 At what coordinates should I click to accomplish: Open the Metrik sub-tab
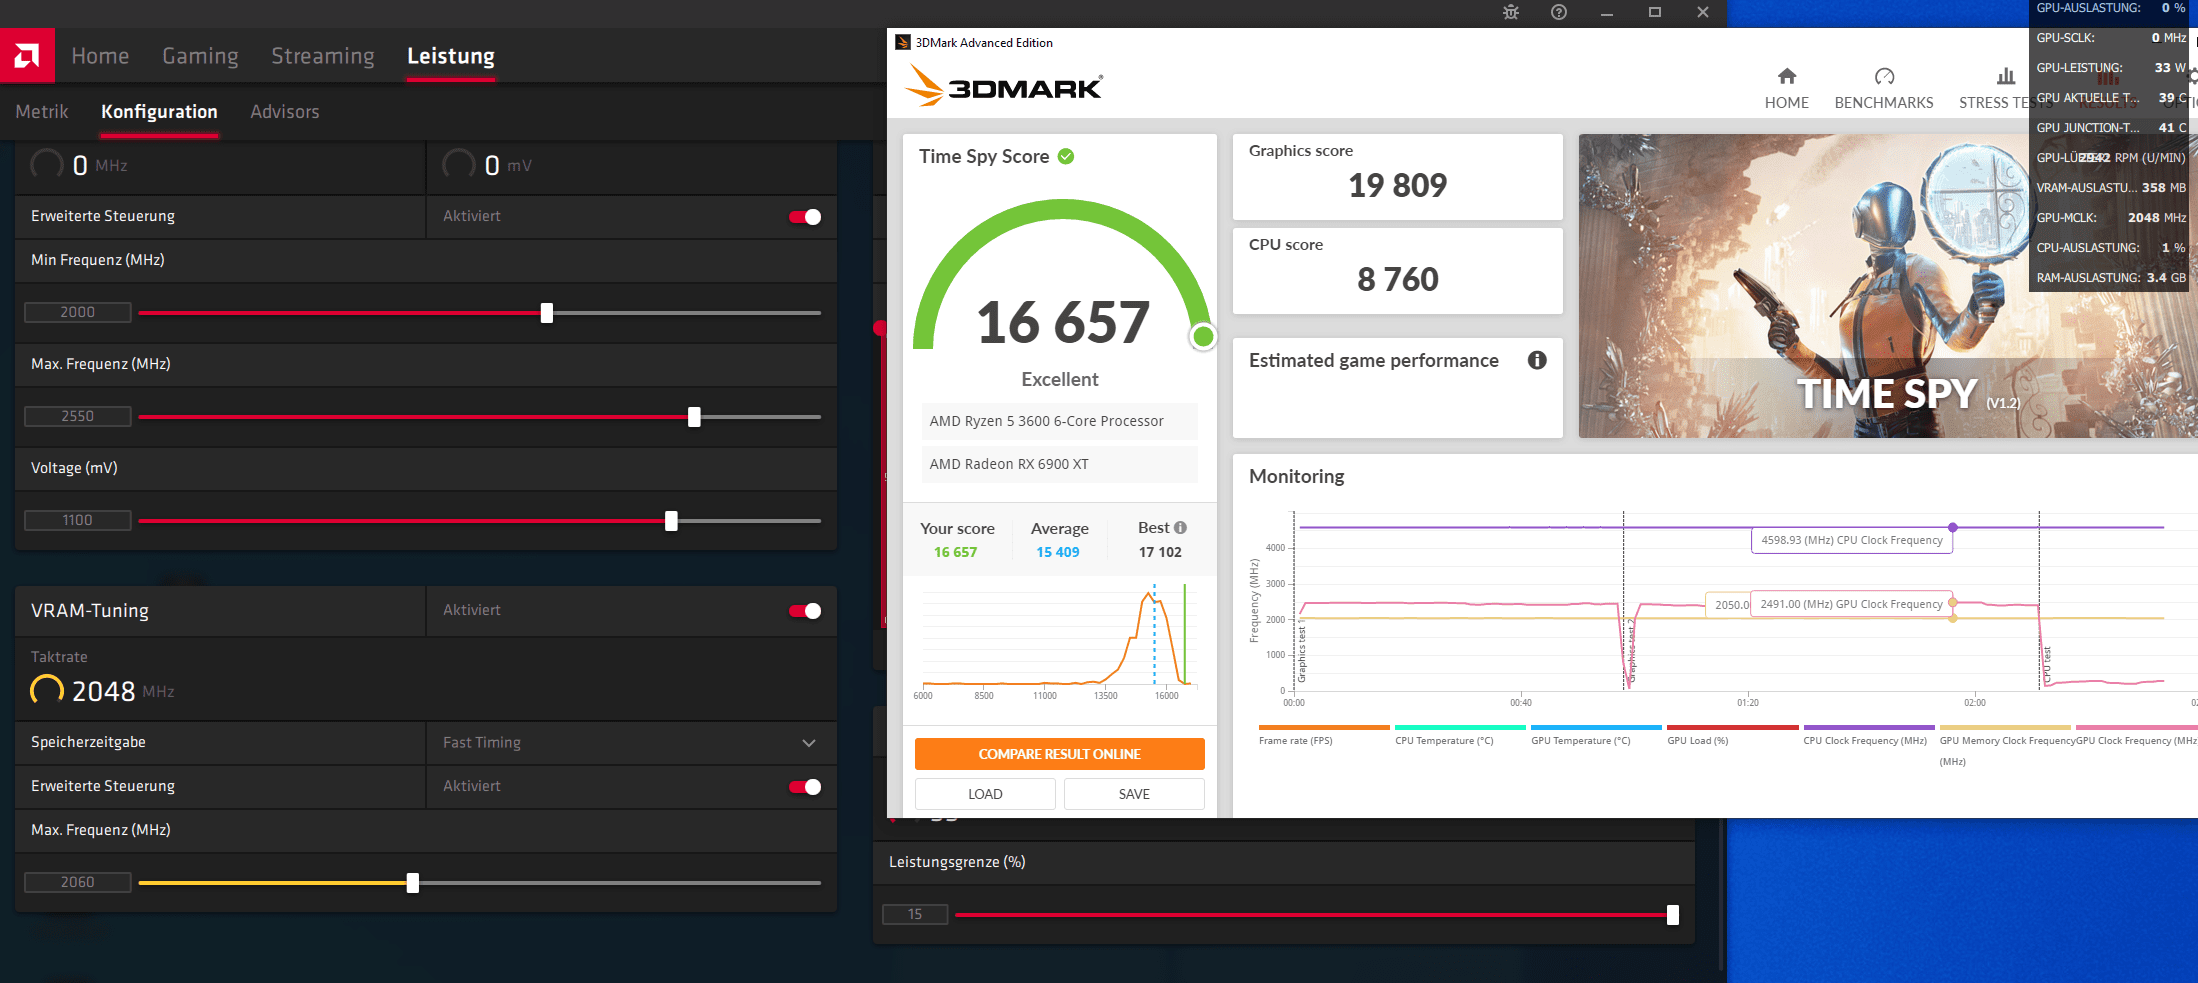[42, 112]
